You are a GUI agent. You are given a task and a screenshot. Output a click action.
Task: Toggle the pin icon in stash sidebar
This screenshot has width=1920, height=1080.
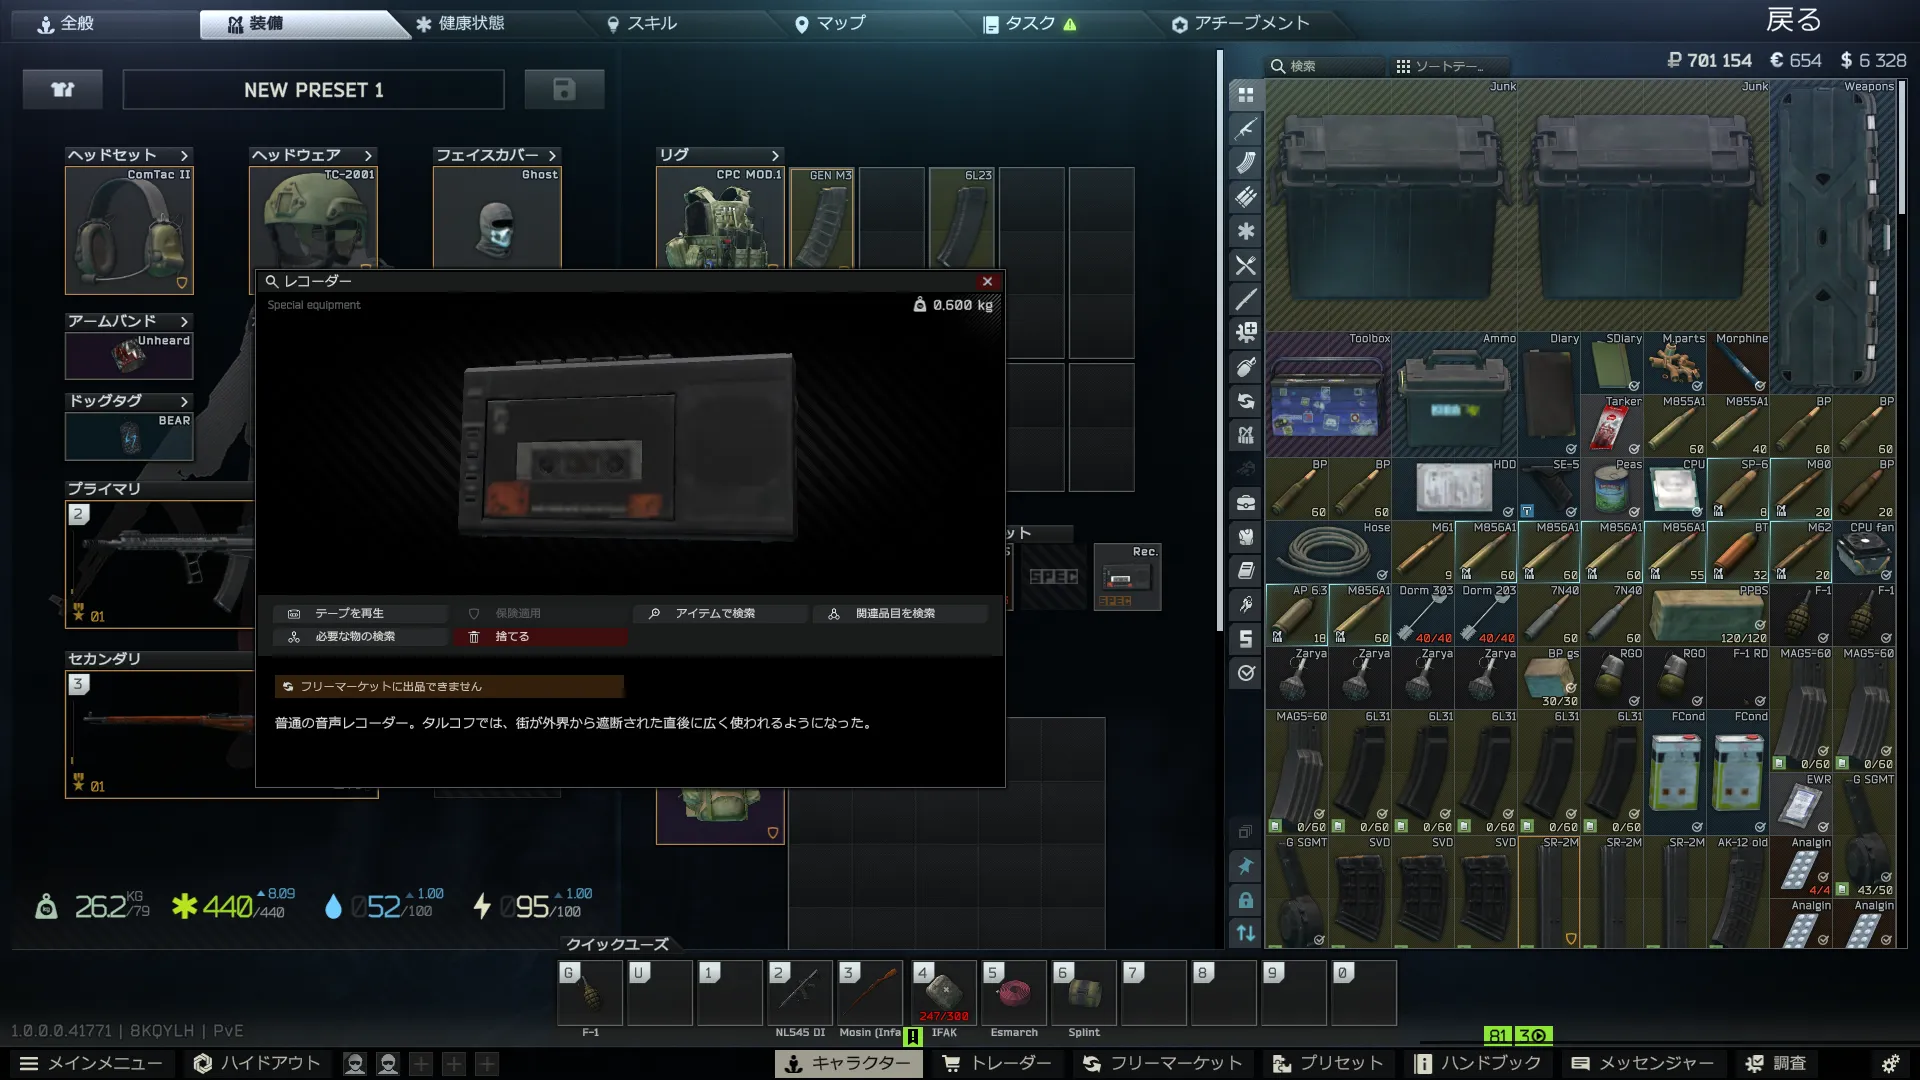[x=1245, y=866]
